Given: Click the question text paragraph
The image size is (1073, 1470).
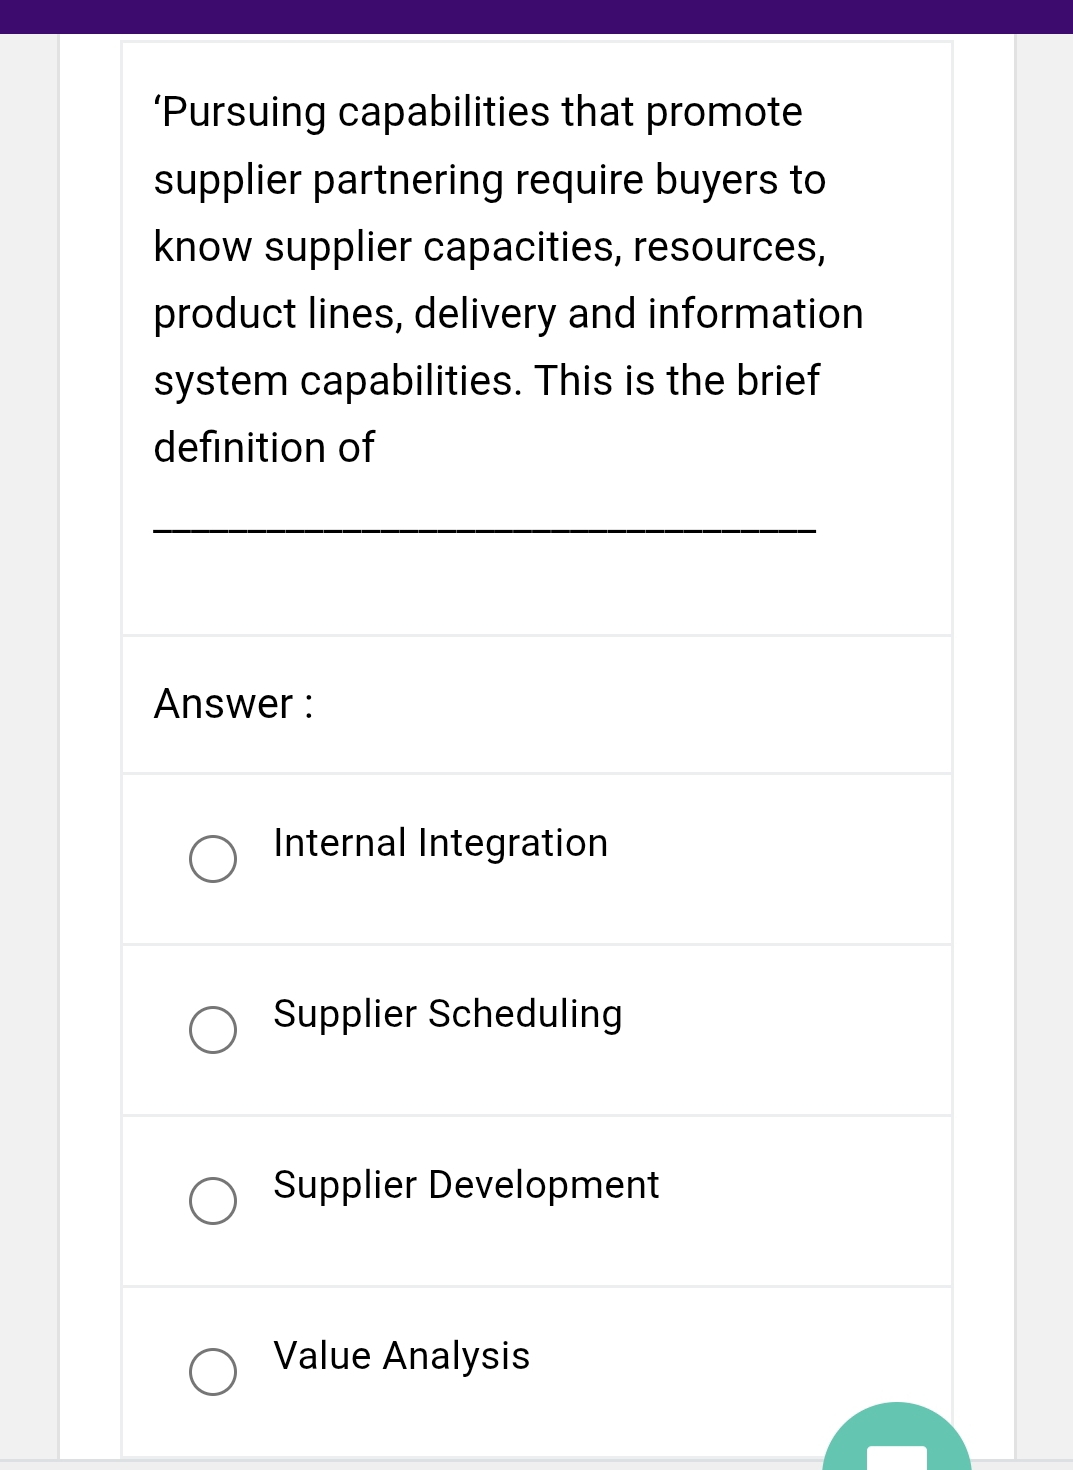Looking at the screenshot, I should [500, 280].
